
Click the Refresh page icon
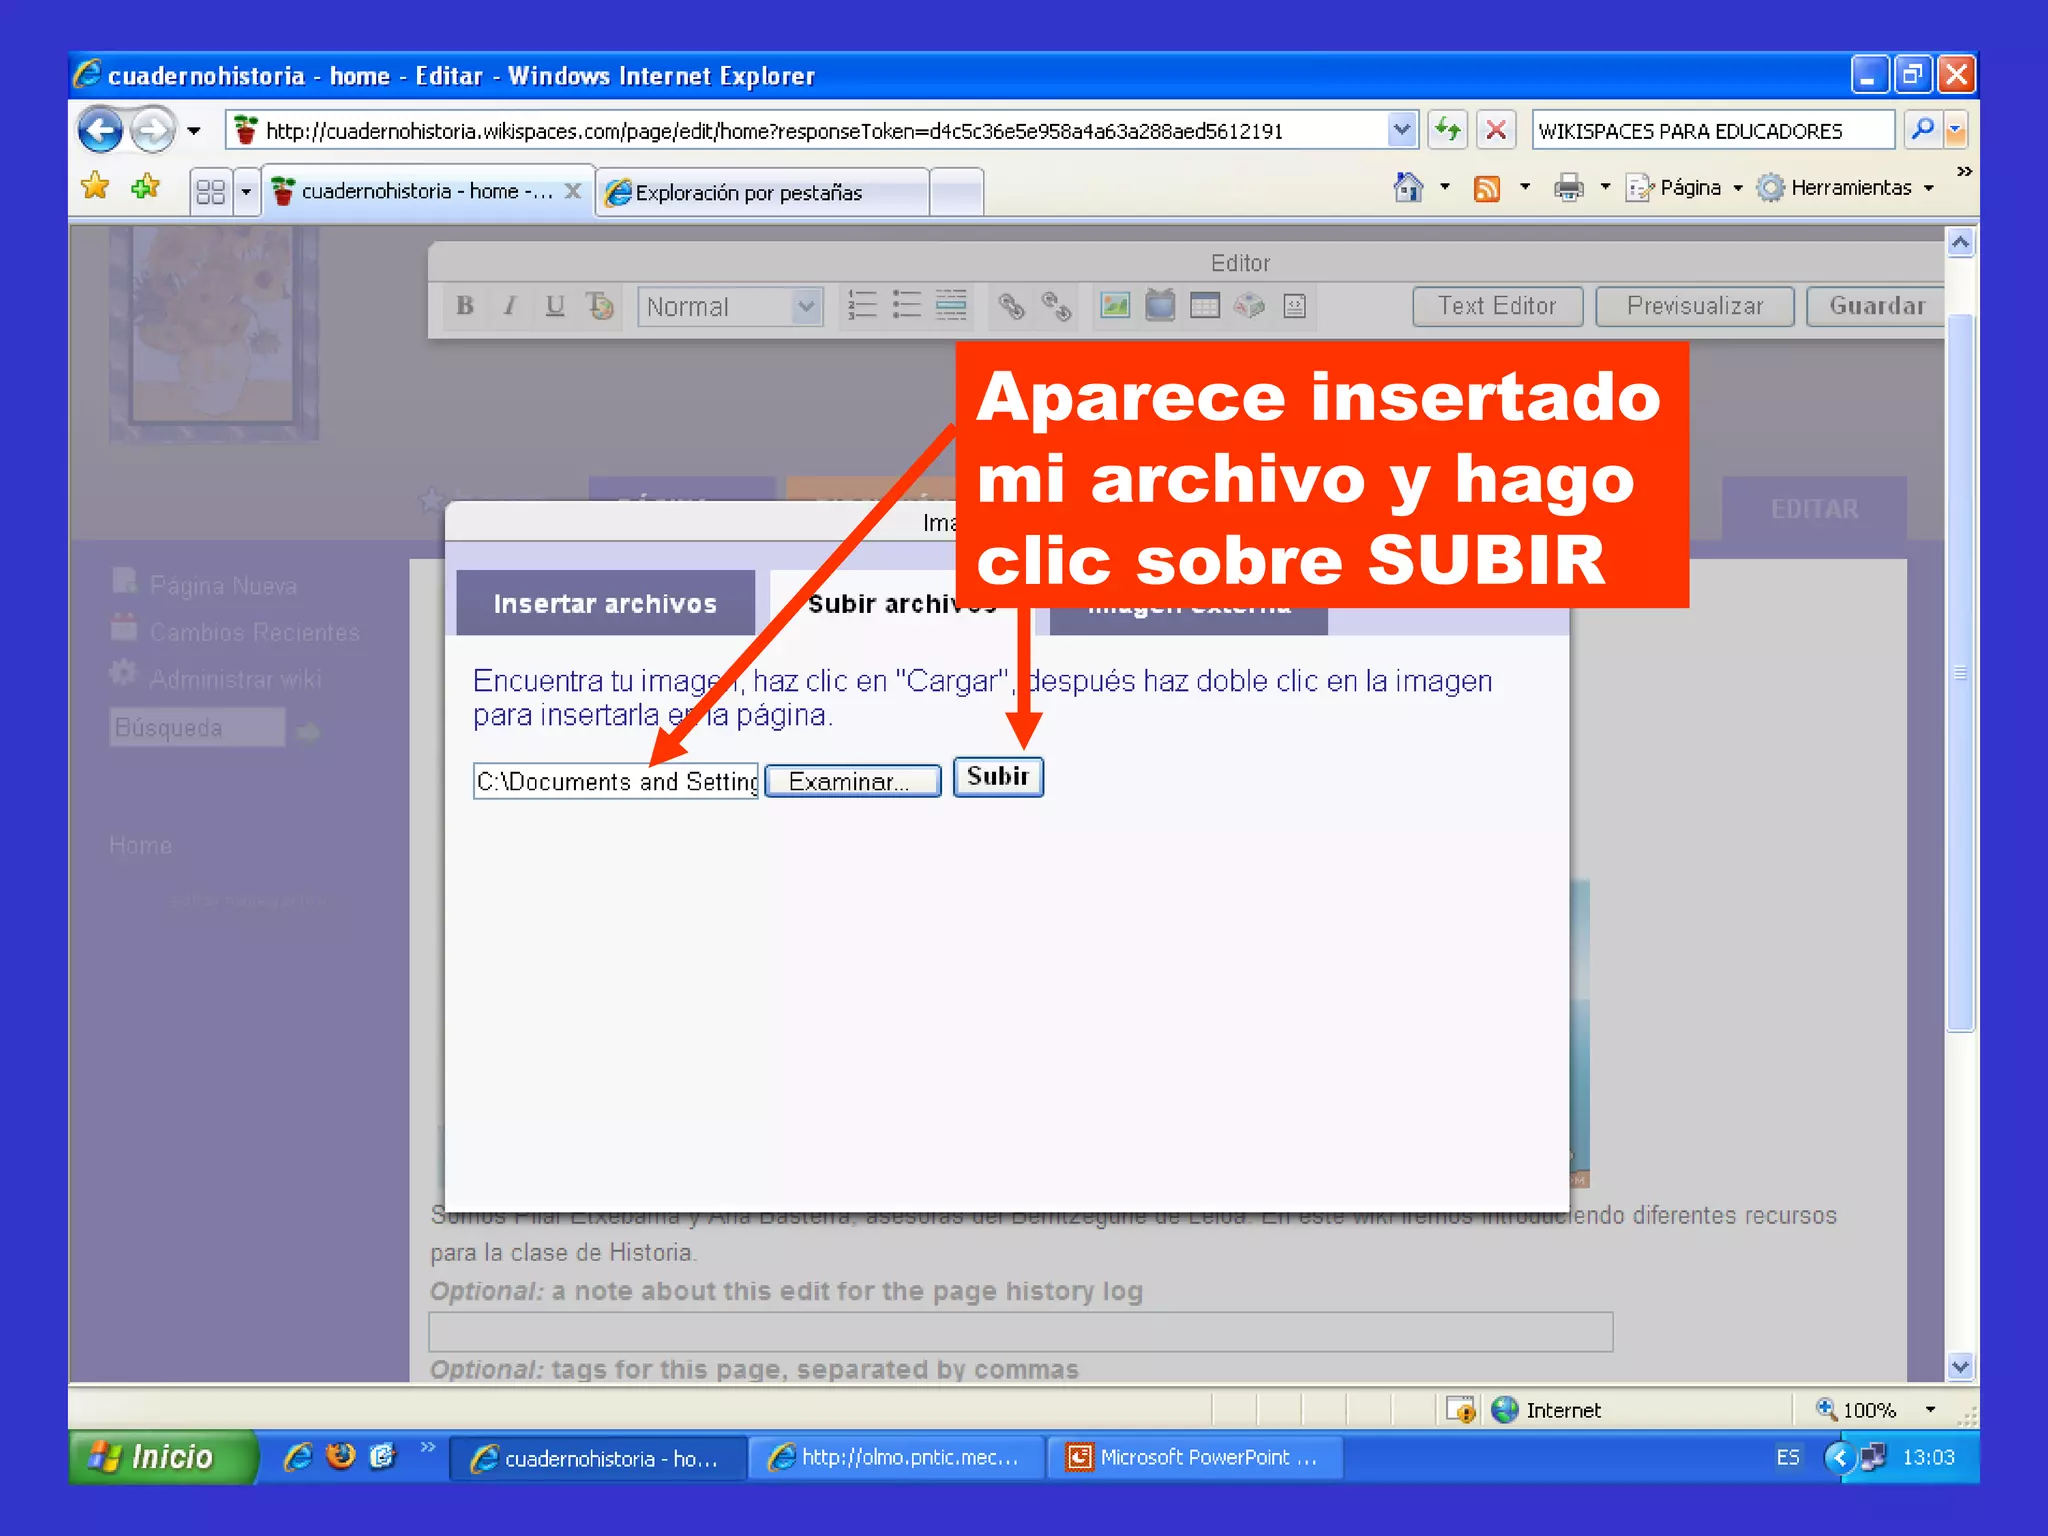tap(1447, 130)
